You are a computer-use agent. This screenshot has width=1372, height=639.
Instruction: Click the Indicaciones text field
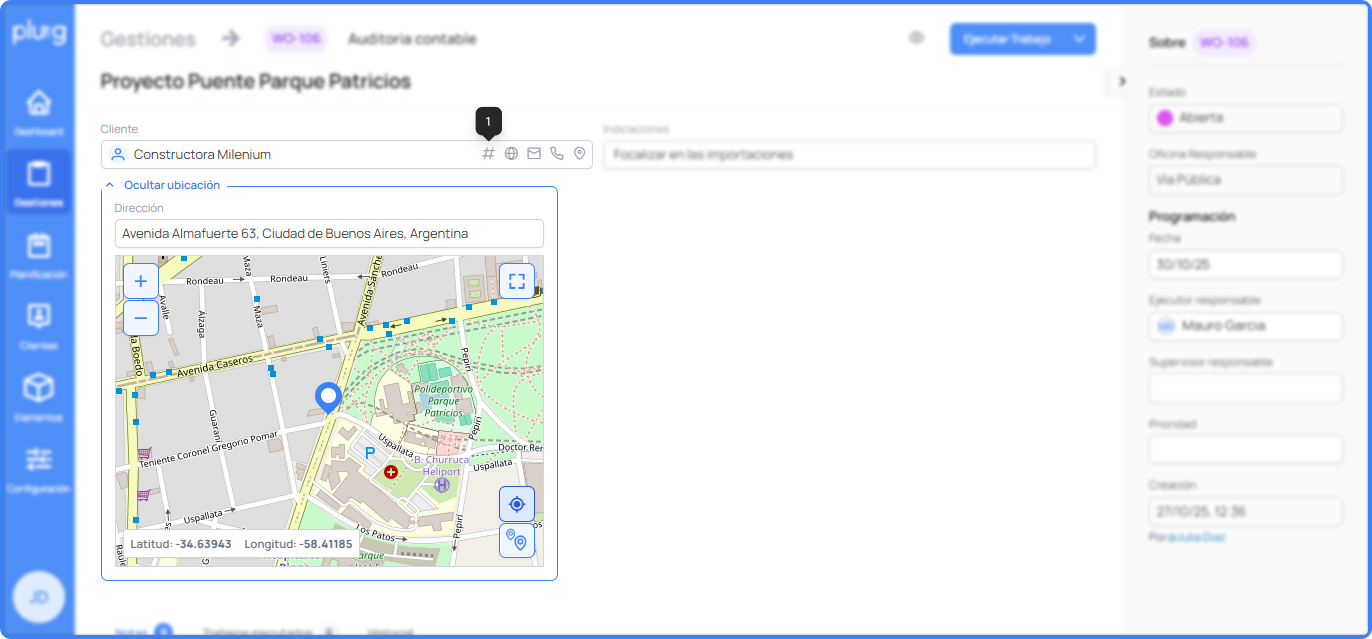(849, 154)
